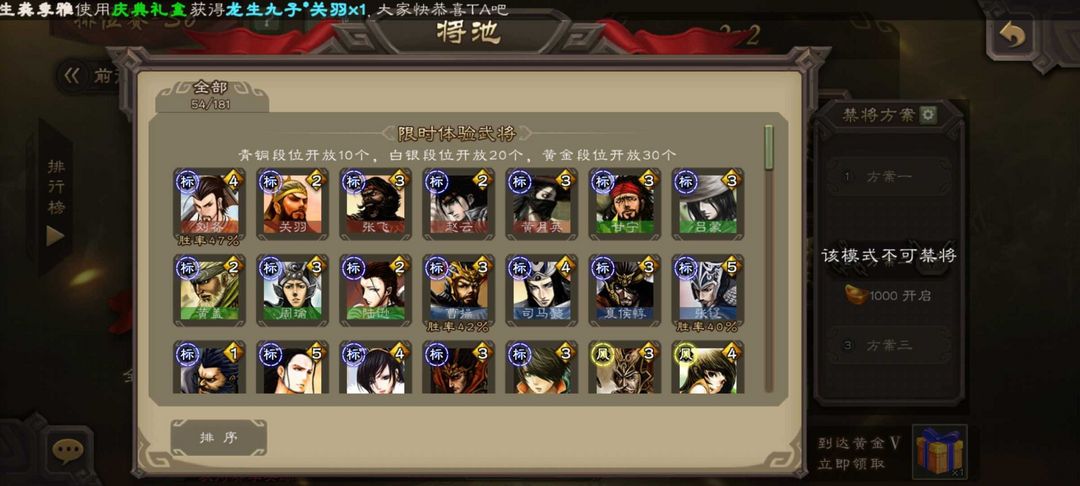Viewport: 1080px width, 486px height.
Task: Select the 曹操 hero card
Action: (458, 290)
